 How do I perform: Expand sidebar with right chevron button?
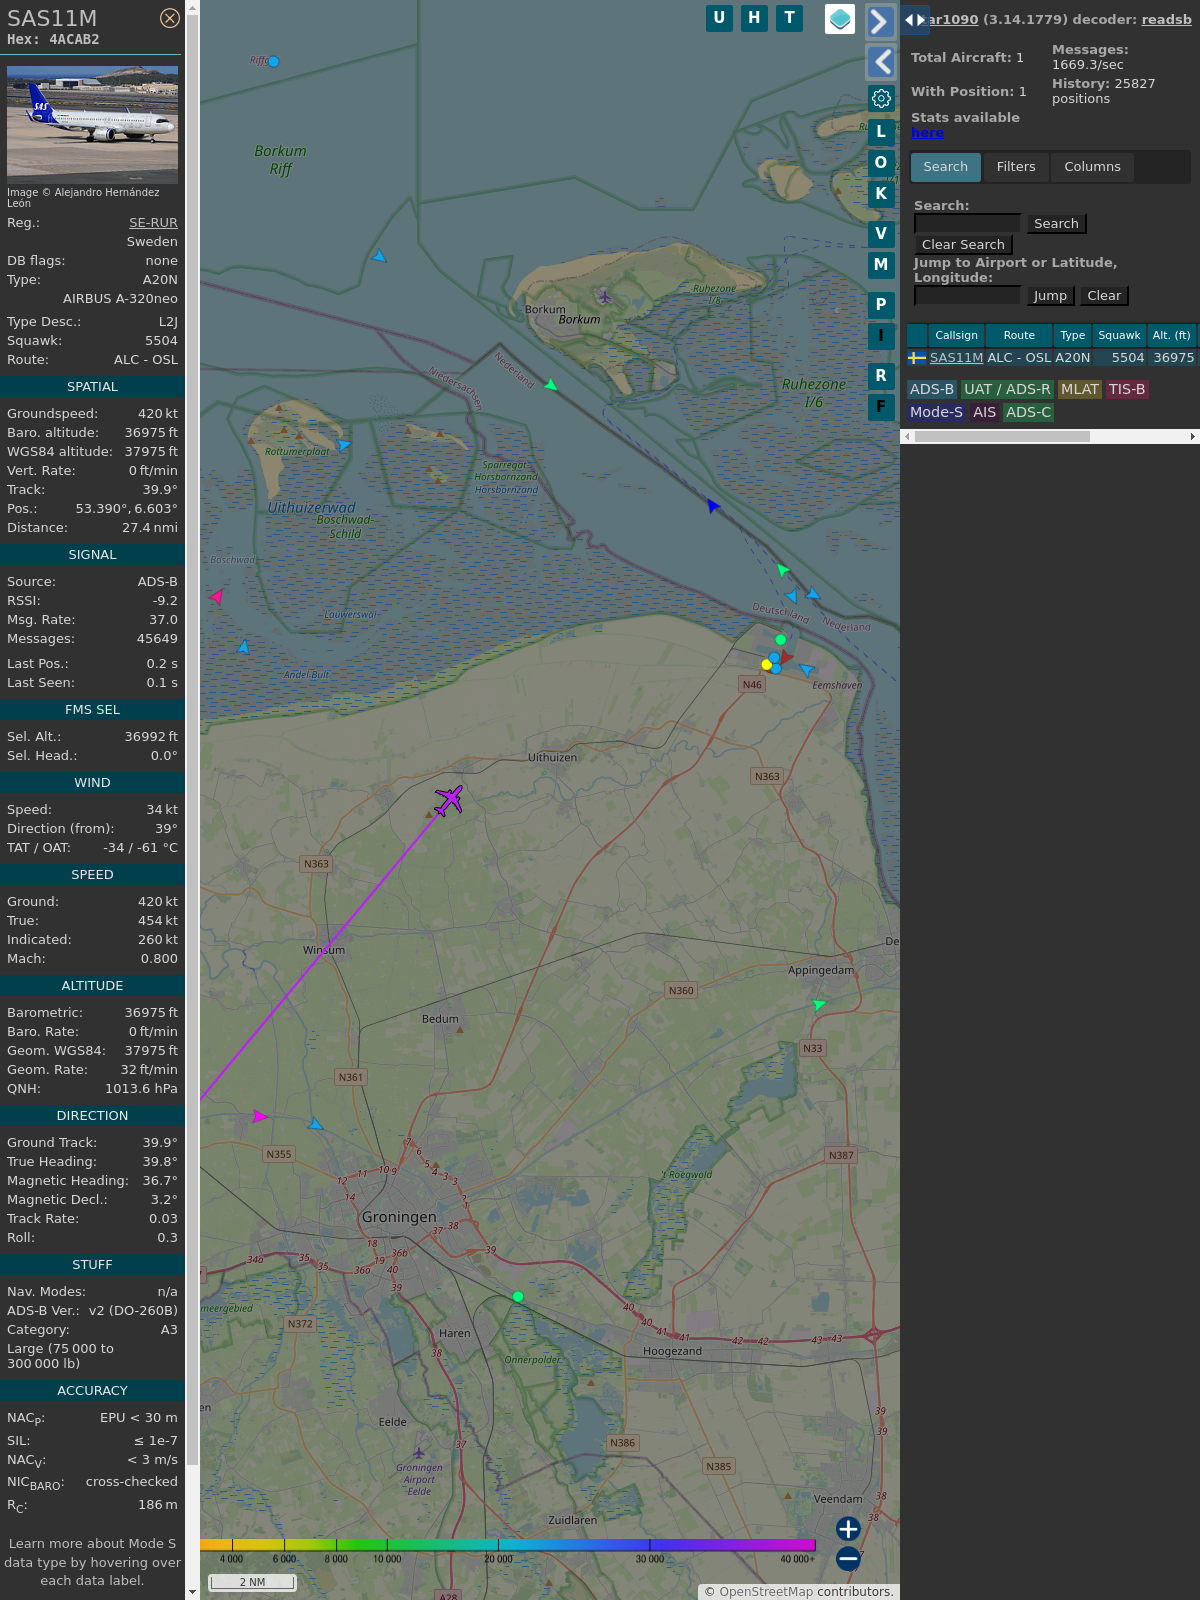pyautogui.click(x=880, y=21)
